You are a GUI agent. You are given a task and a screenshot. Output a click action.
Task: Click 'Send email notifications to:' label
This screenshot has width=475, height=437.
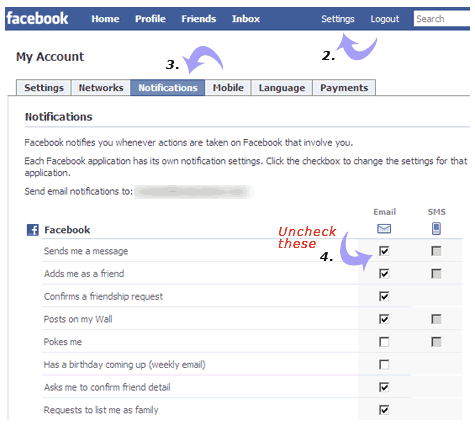point(79,191)
